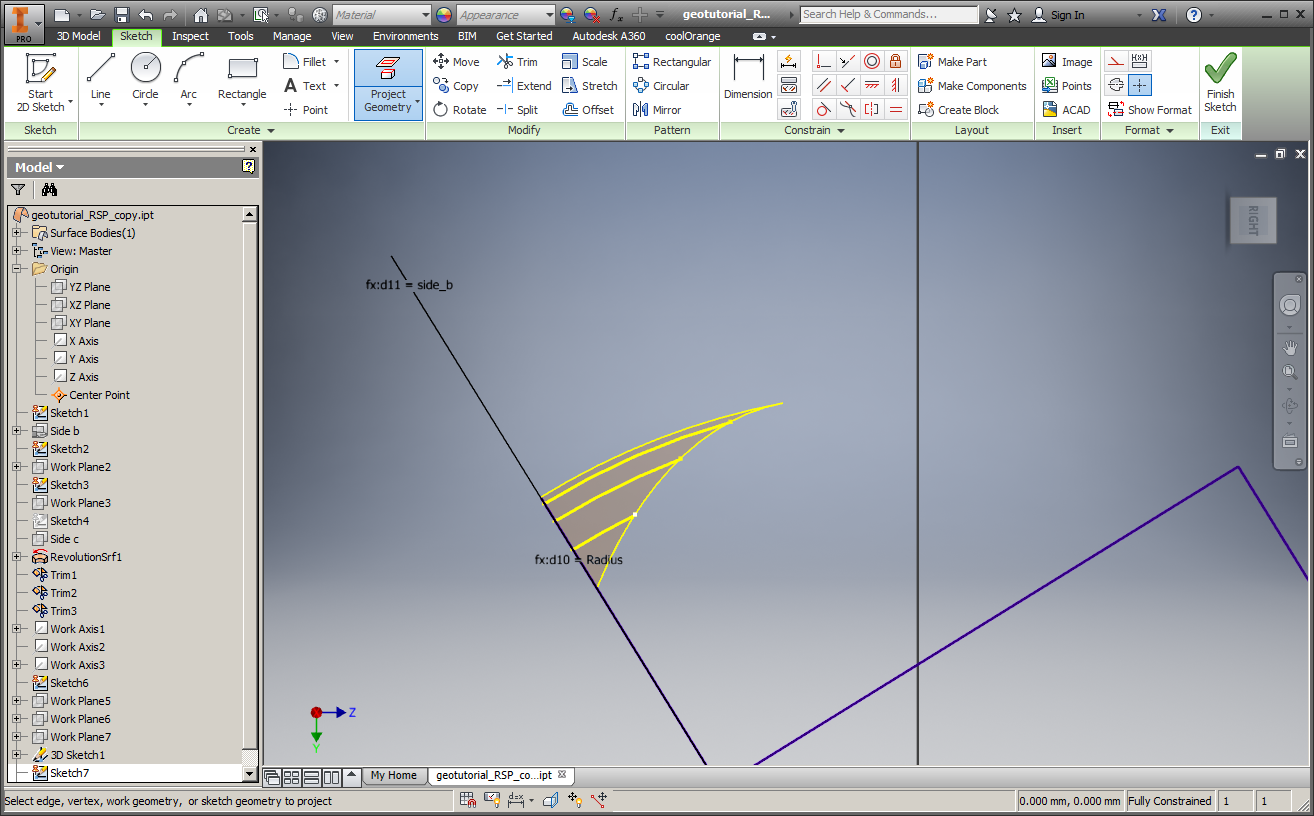Viewport: 1314px width, 816px height.
Task: Open the Environments tab
Action: (x=406, y=36)
